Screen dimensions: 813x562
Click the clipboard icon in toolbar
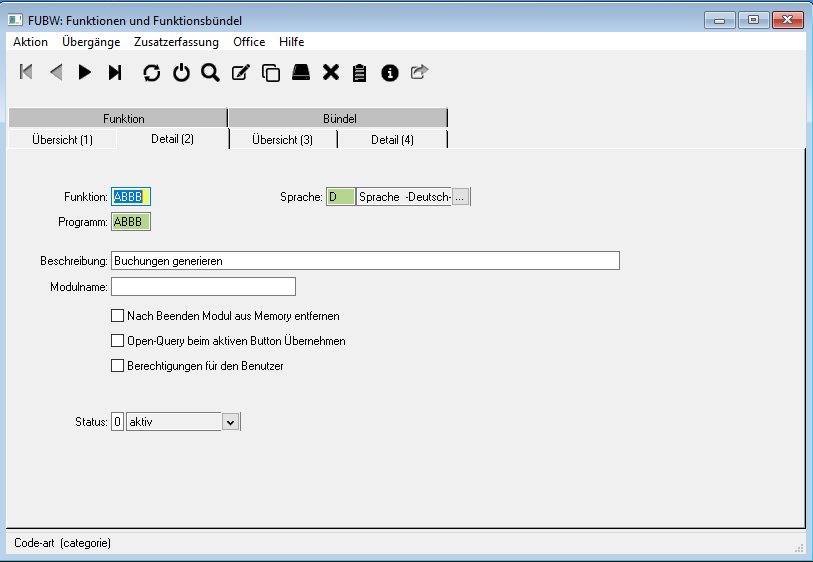tap(360, 72)
